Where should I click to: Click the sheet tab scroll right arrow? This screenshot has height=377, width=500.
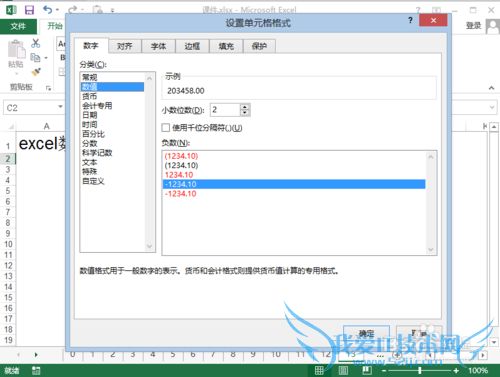pyautogui.click(x=36, y=355)
